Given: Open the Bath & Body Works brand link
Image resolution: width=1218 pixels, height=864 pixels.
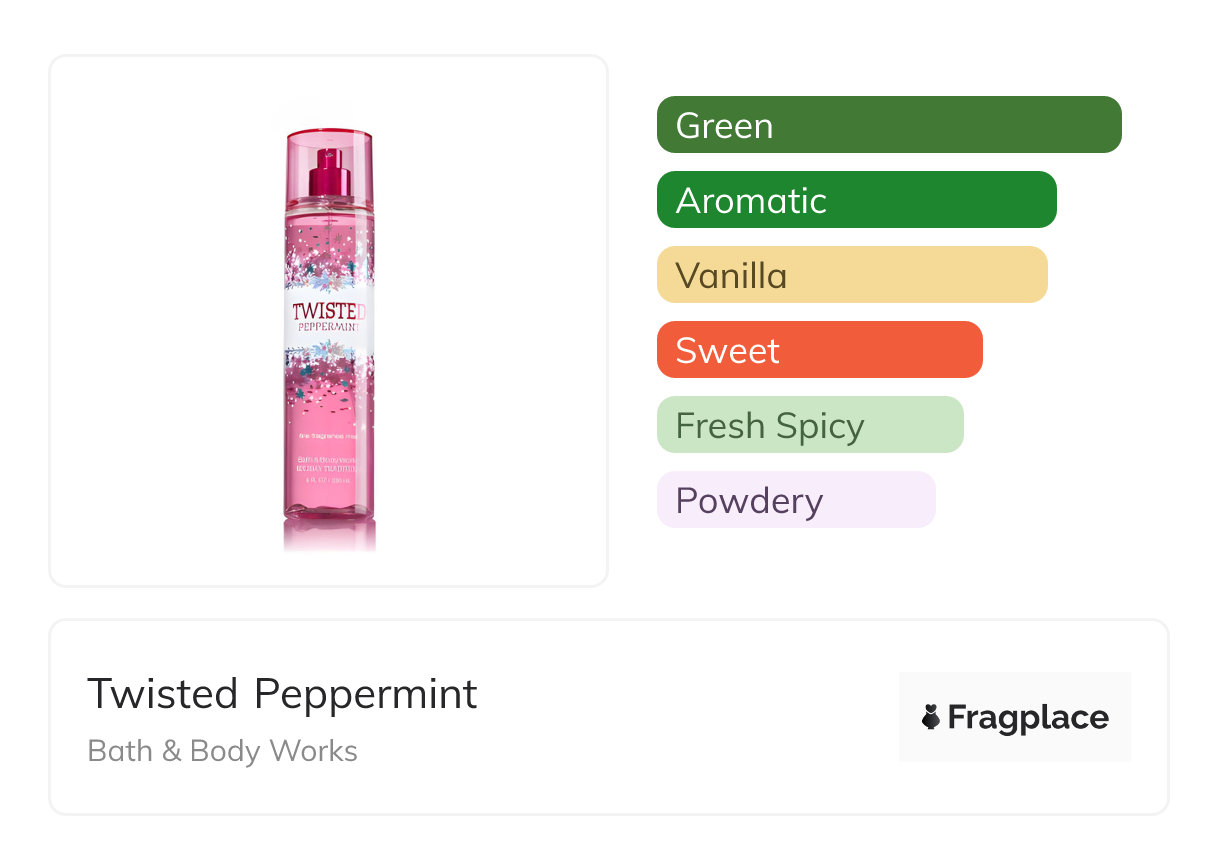Looking at the screenshot, I should coord(222,751).
